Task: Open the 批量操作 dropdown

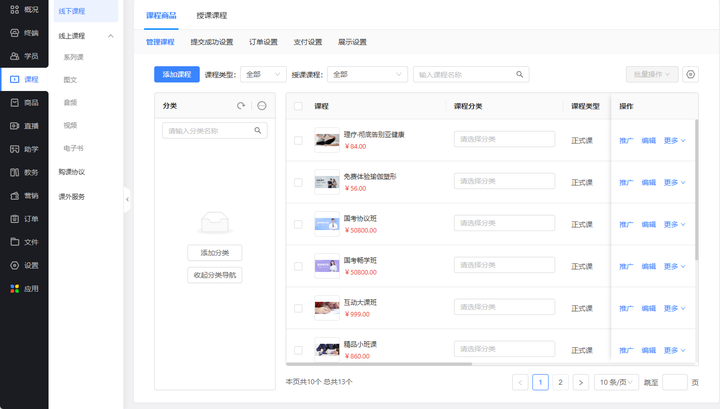Action: 652,75
